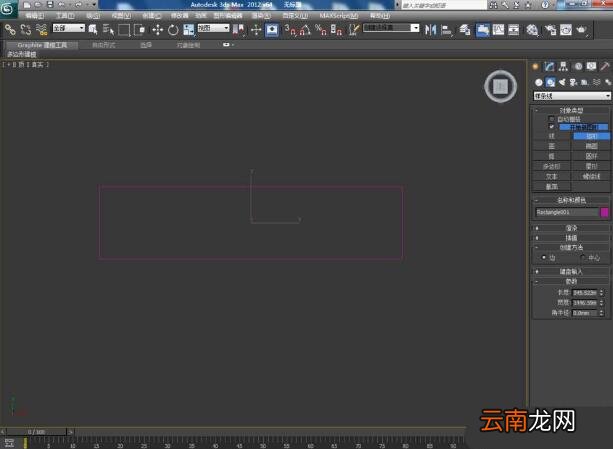Click the 线 shape button
The image size is (613, 449).
552,136
